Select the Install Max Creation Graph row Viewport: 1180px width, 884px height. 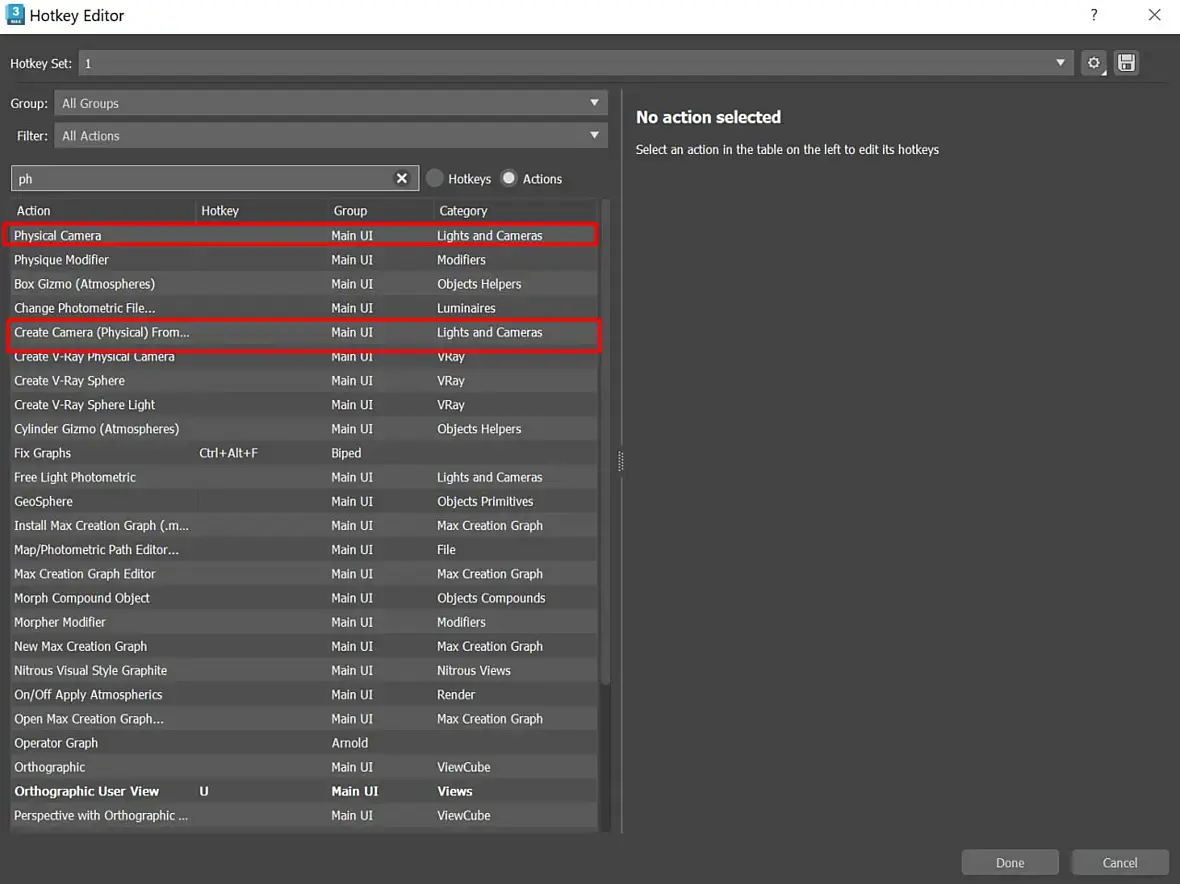(304, 525)
